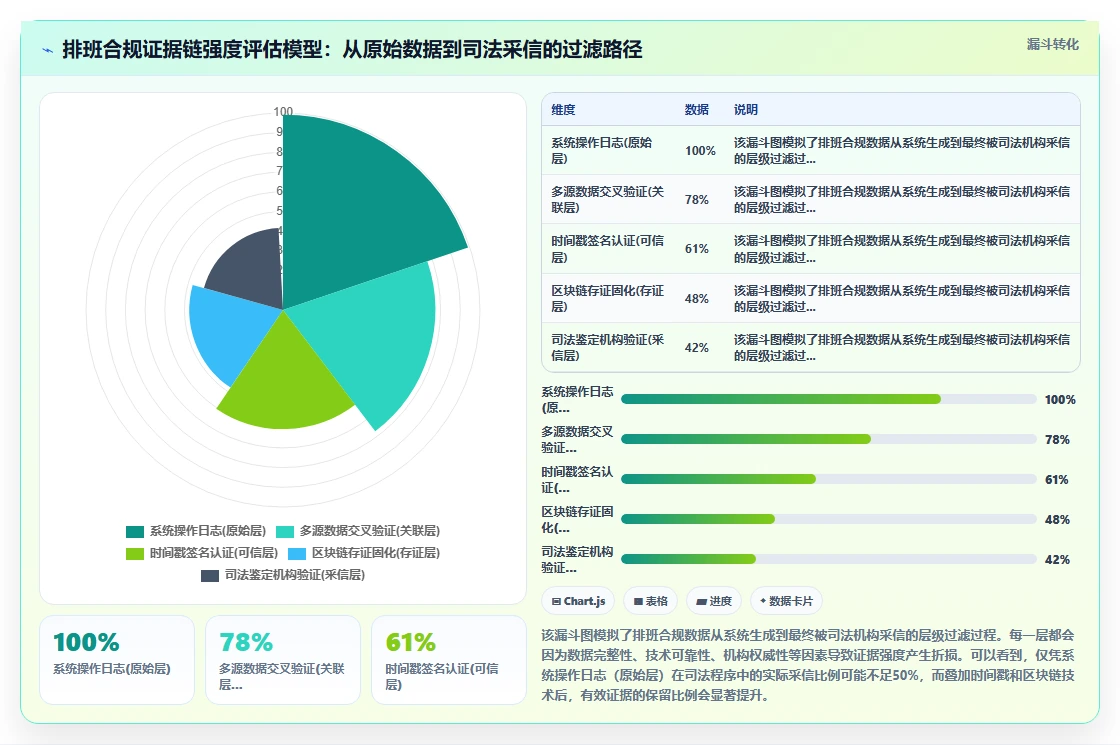Select the 进度 tag
Viewport: 1120px width, 745px height.
tap(714, 601)
